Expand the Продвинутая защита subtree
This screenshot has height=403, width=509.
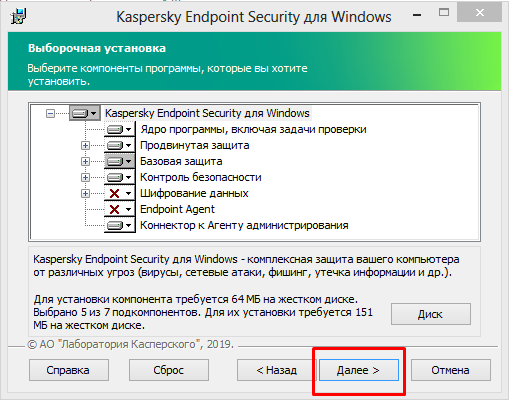click(85, 146)
